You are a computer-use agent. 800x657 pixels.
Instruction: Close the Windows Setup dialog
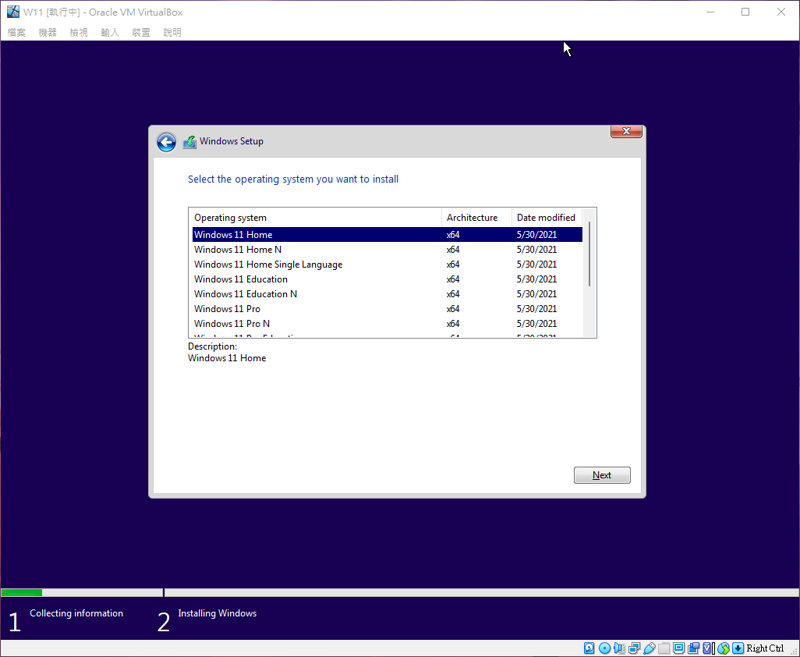pyautogui.click(x=627, y=131)
